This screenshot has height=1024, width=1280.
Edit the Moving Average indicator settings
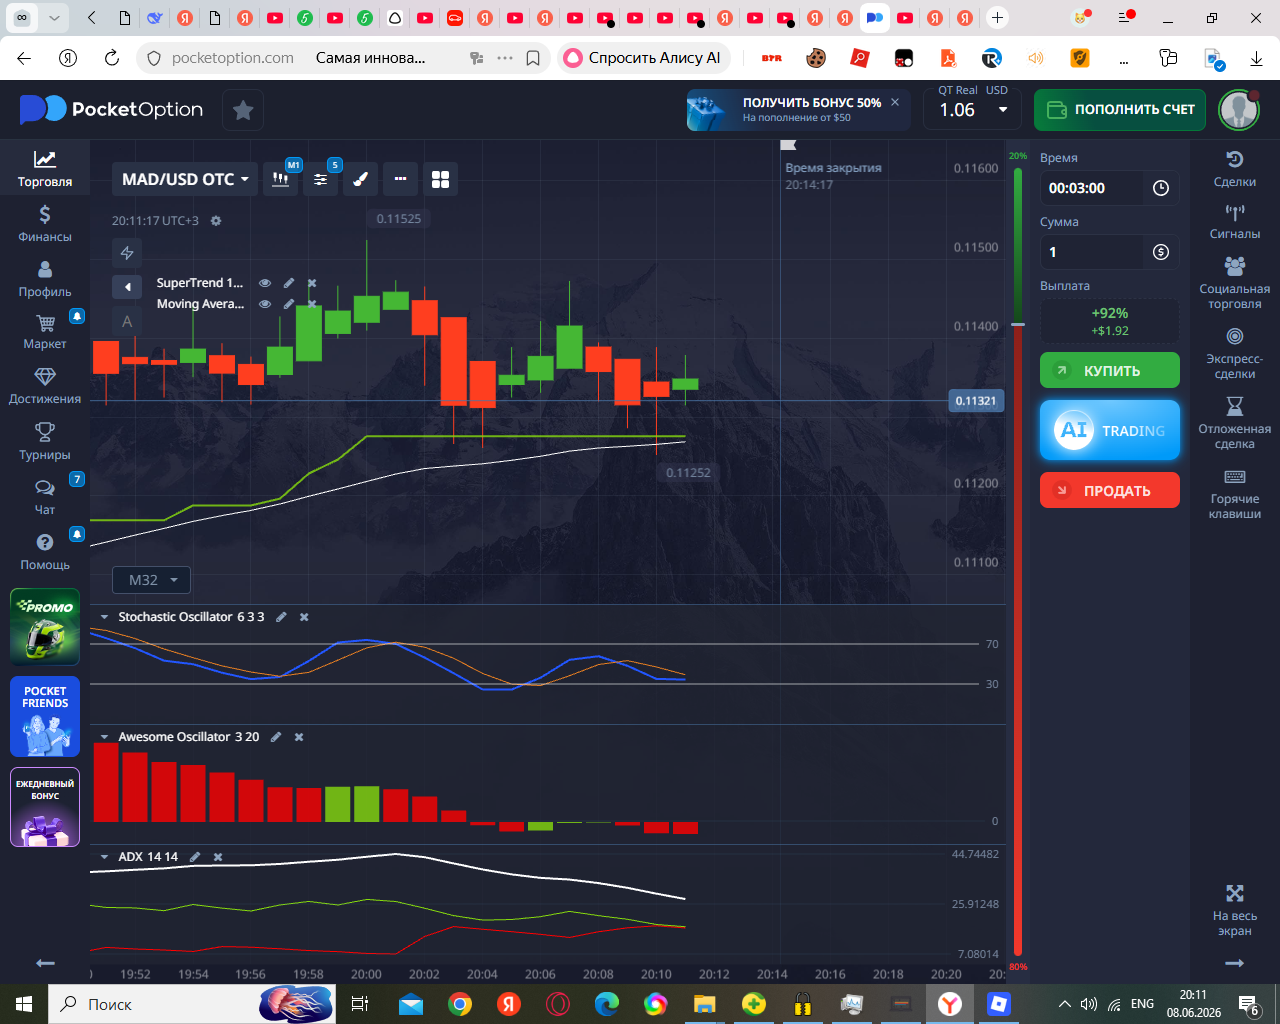click(x=289, y=304)
